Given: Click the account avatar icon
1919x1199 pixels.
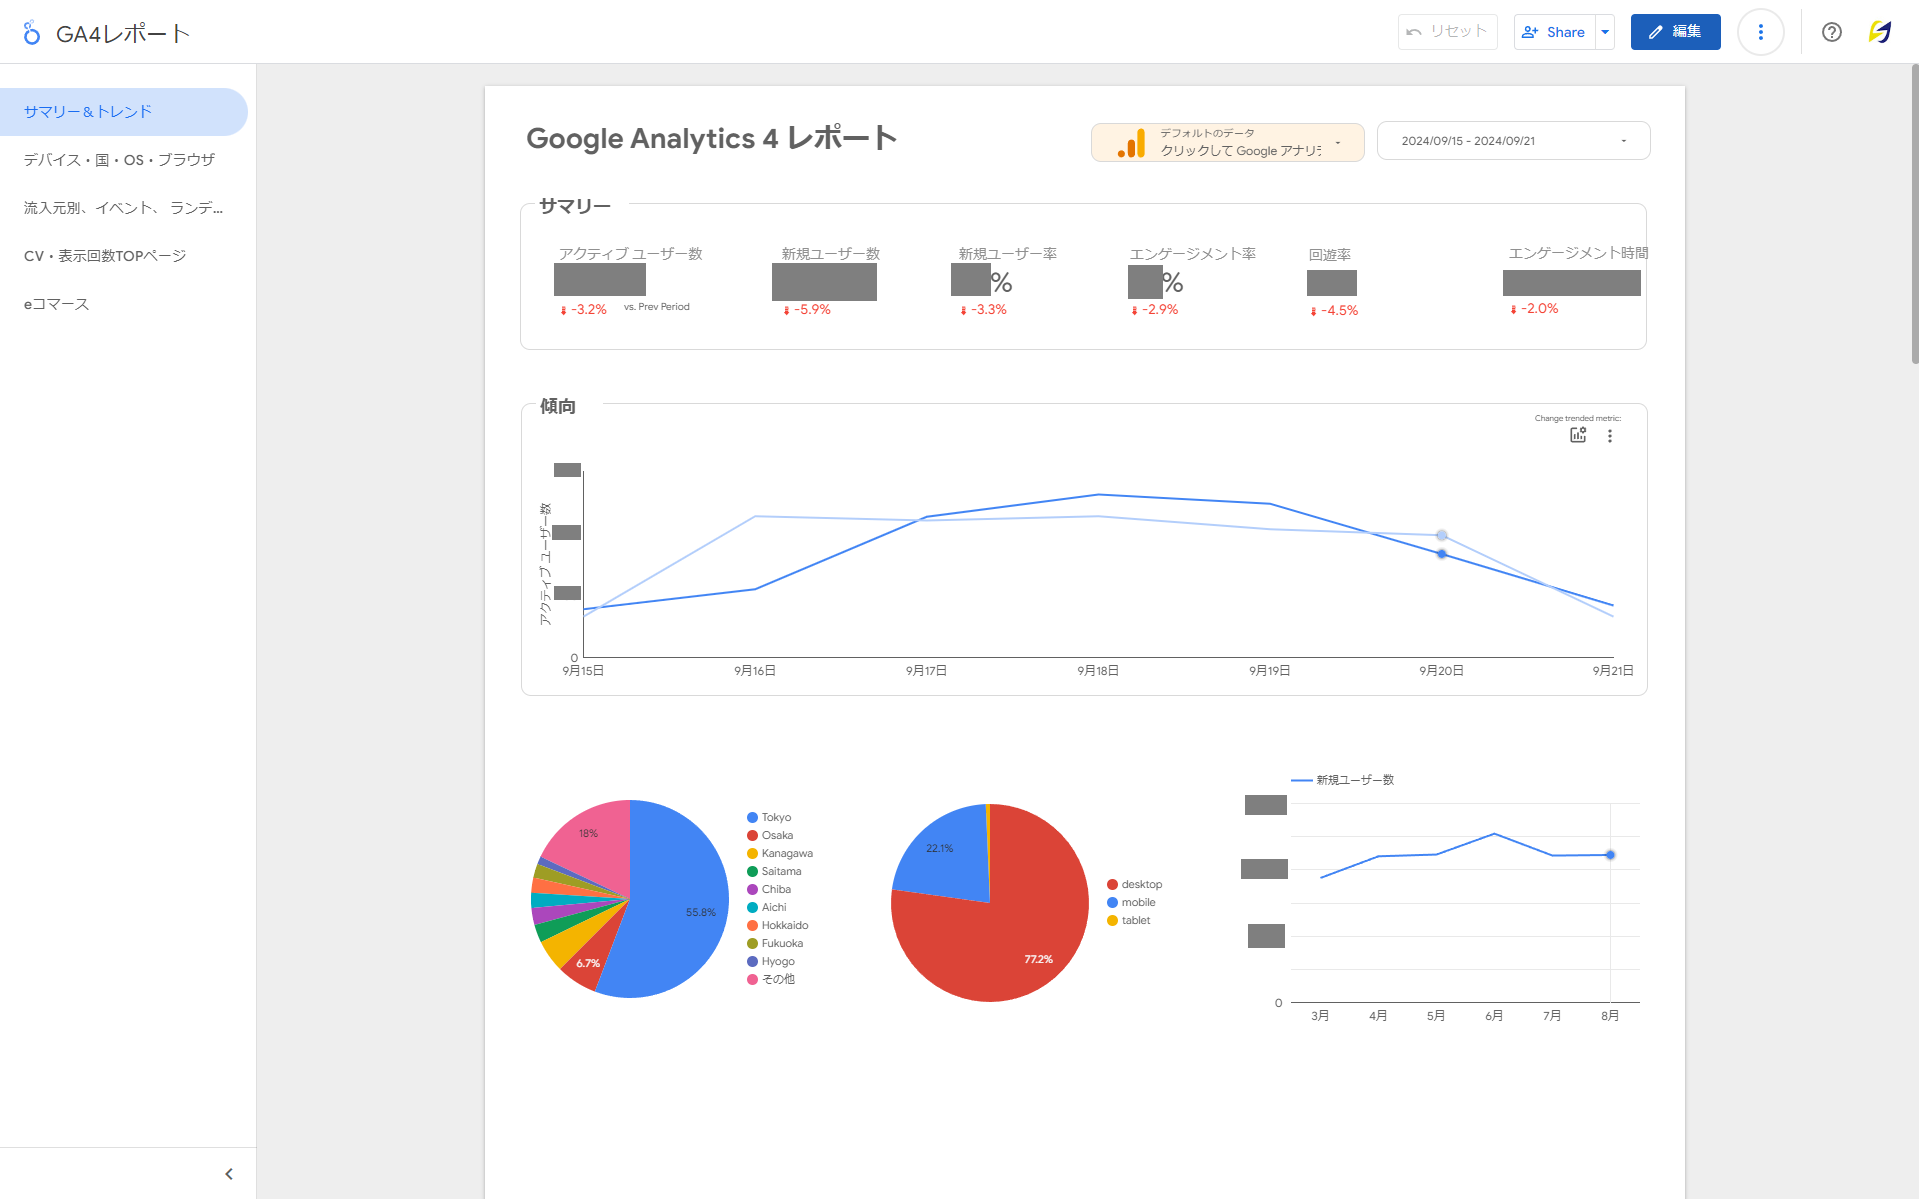Looking at the screenshot, I should coord(1879,32).
